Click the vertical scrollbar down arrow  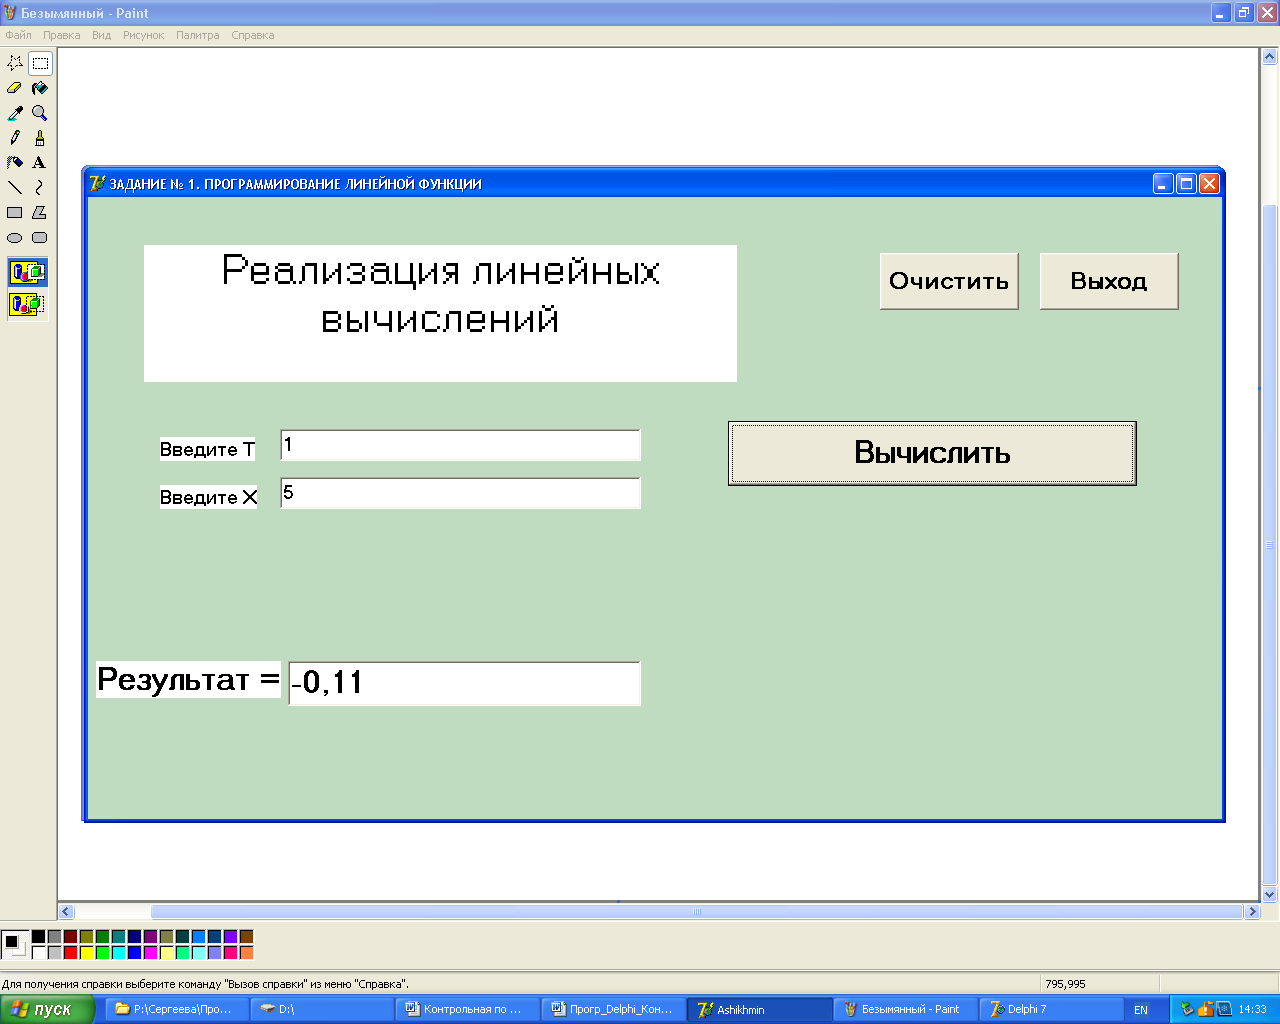point(1270,894)
